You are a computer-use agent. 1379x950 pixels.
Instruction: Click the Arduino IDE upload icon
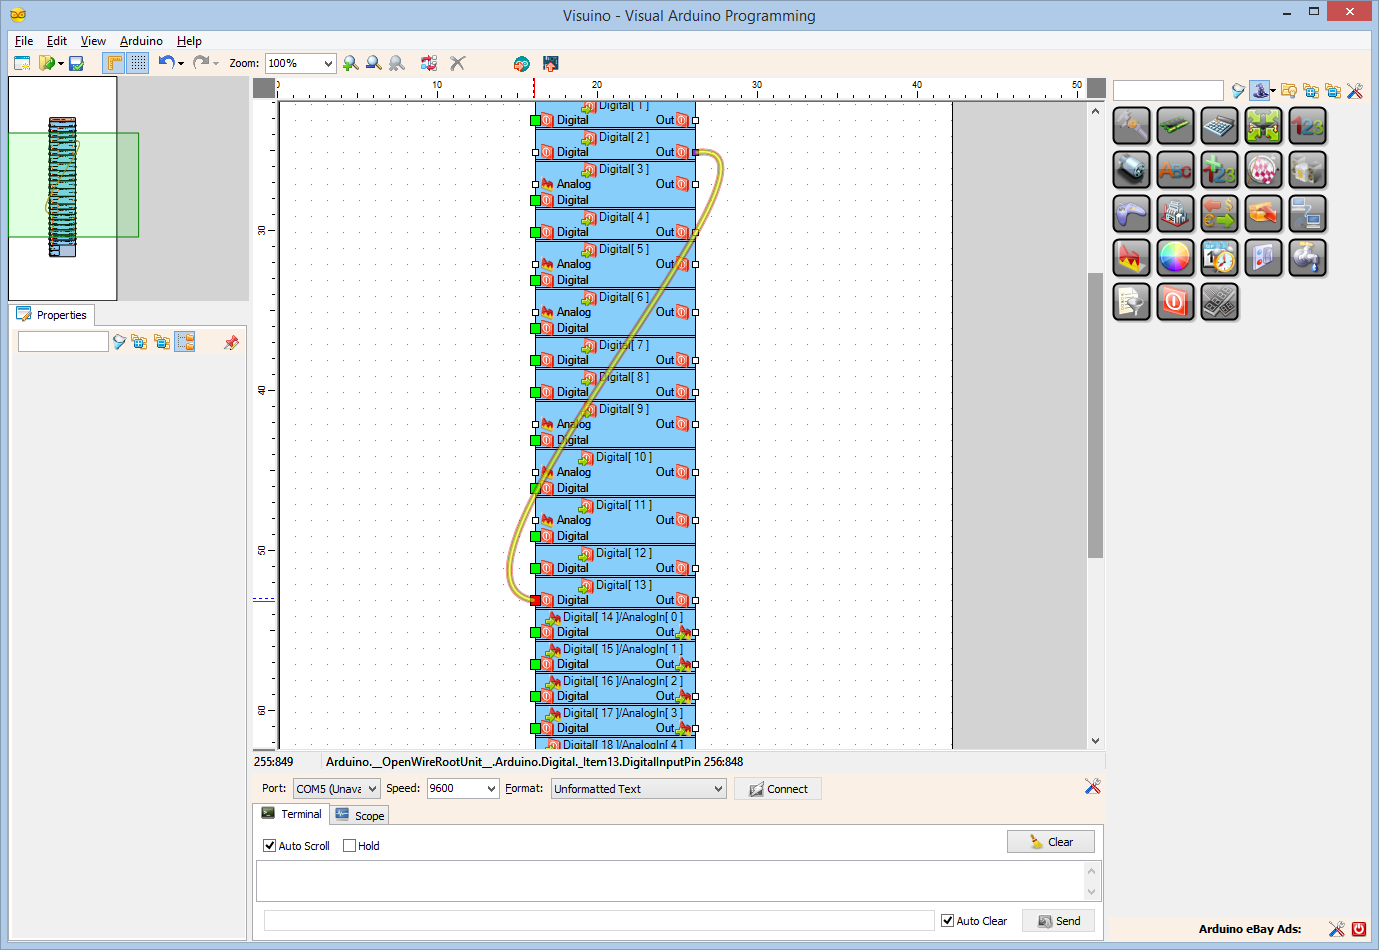click(521, 63)
